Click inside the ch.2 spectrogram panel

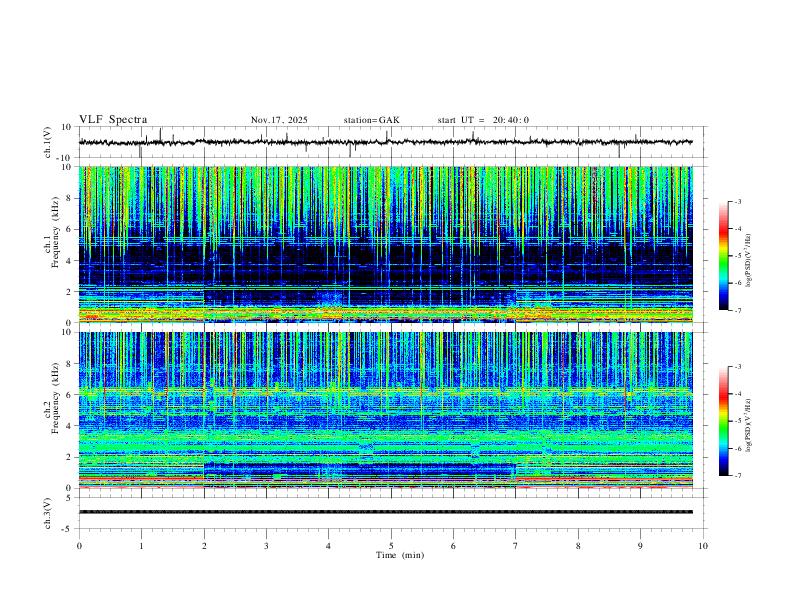click(385, 410)
